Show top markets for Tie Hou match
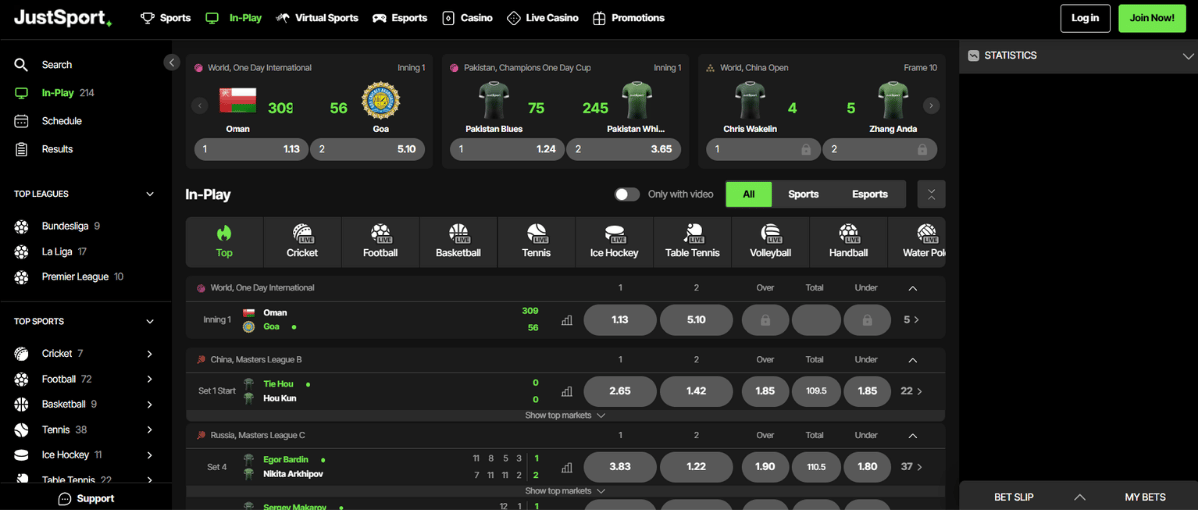 565,415
